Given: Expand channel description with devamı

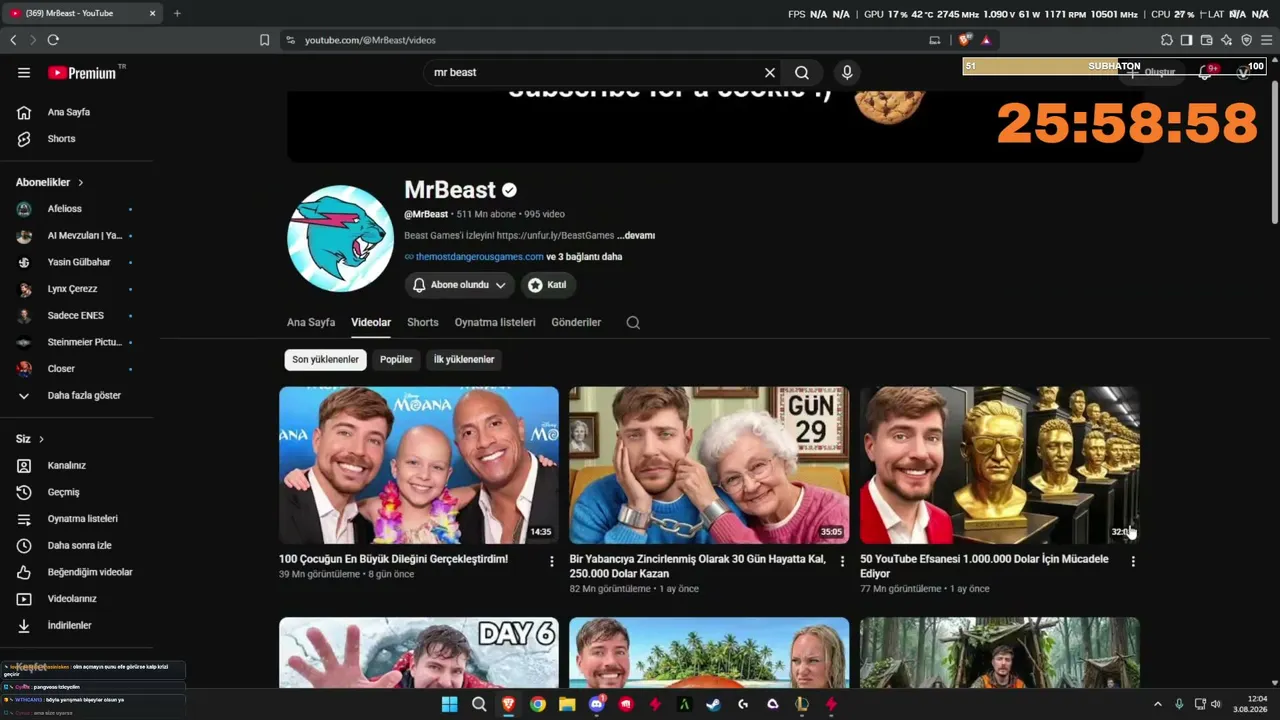Looking at the screenshot, I should tap(636, 236).
